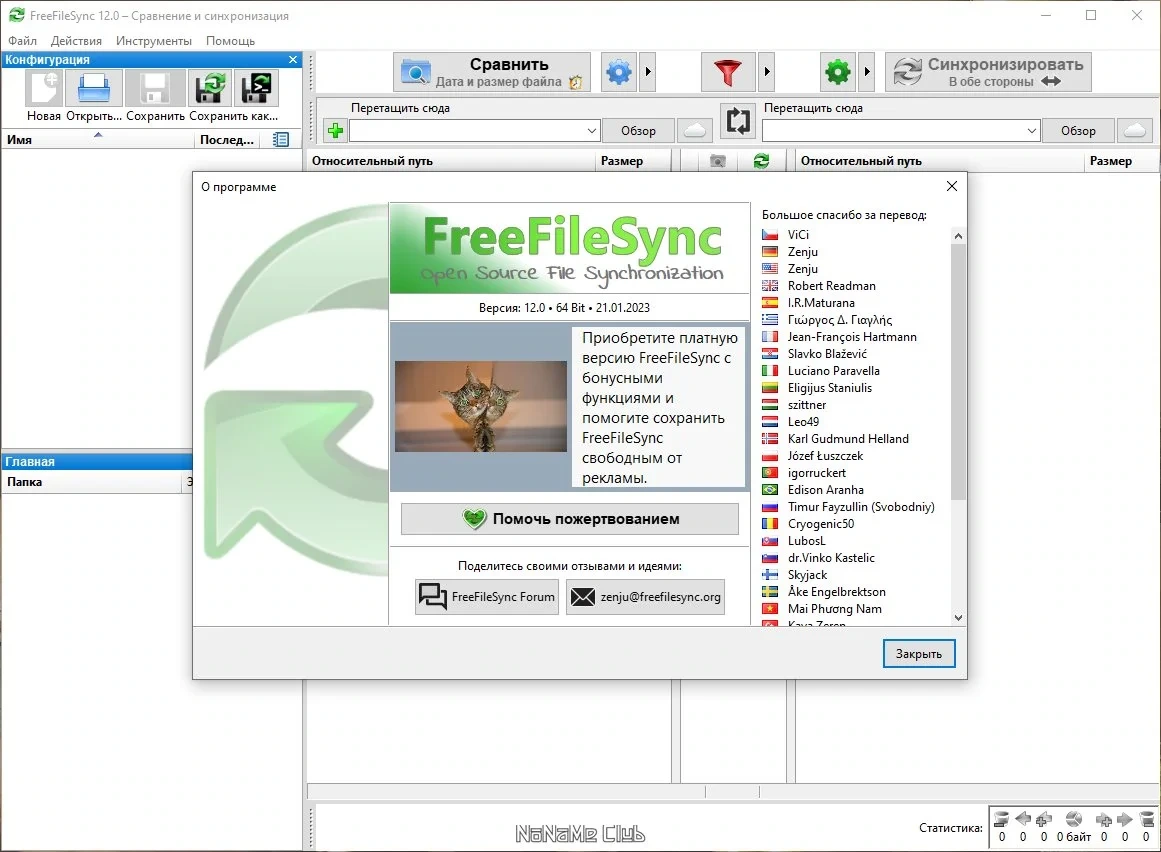Viewport: 1161px width, 852px height.
Task: Close the О программе dialog with X
Action: coord(951,186)
